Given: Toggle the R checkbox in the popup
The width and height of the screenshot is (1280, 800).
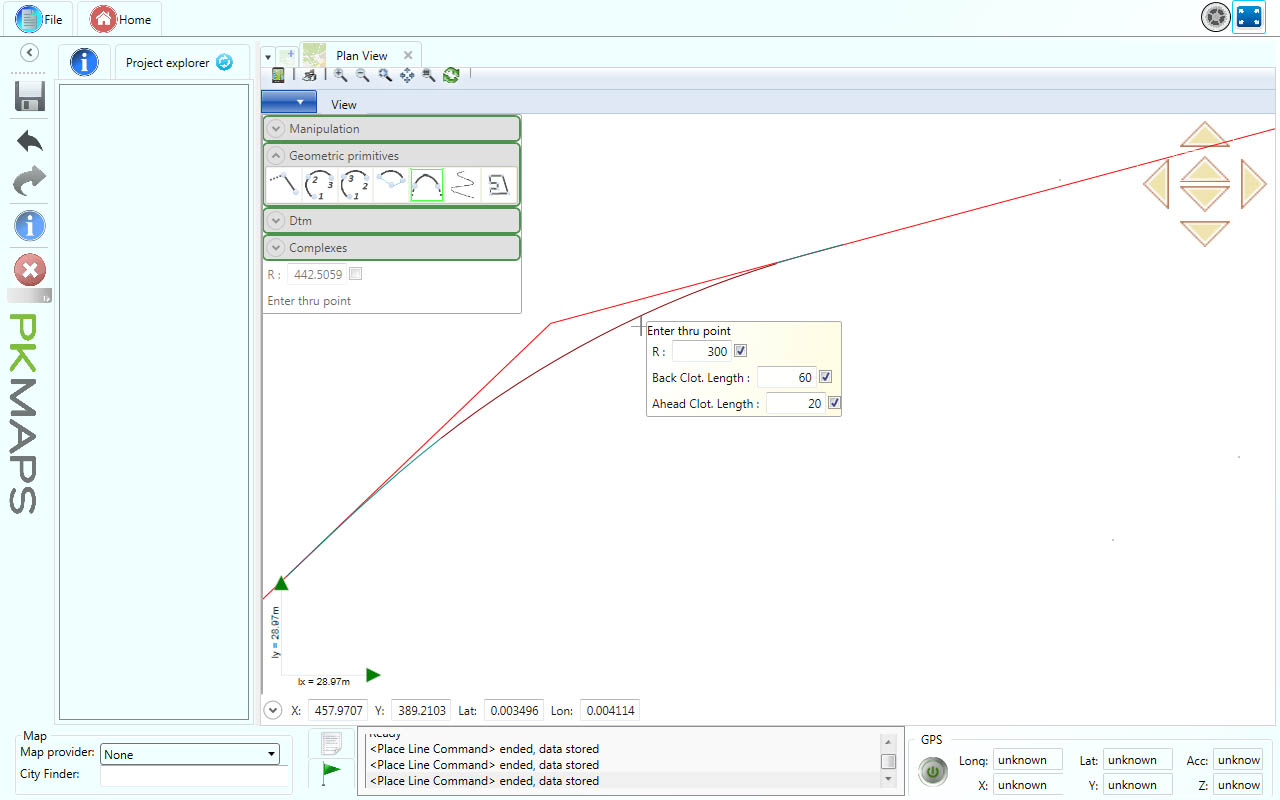Looking at the screenshot, I should [x=740, y=351].
